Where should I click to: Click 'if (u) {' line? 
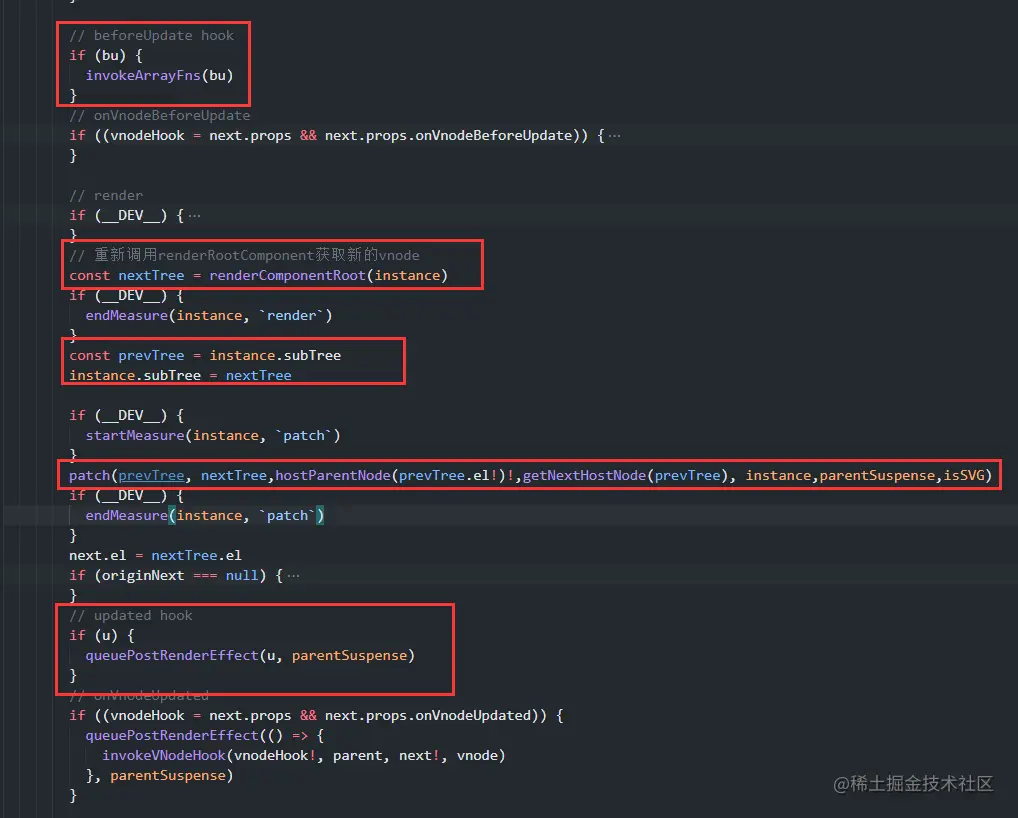(102, 636)
